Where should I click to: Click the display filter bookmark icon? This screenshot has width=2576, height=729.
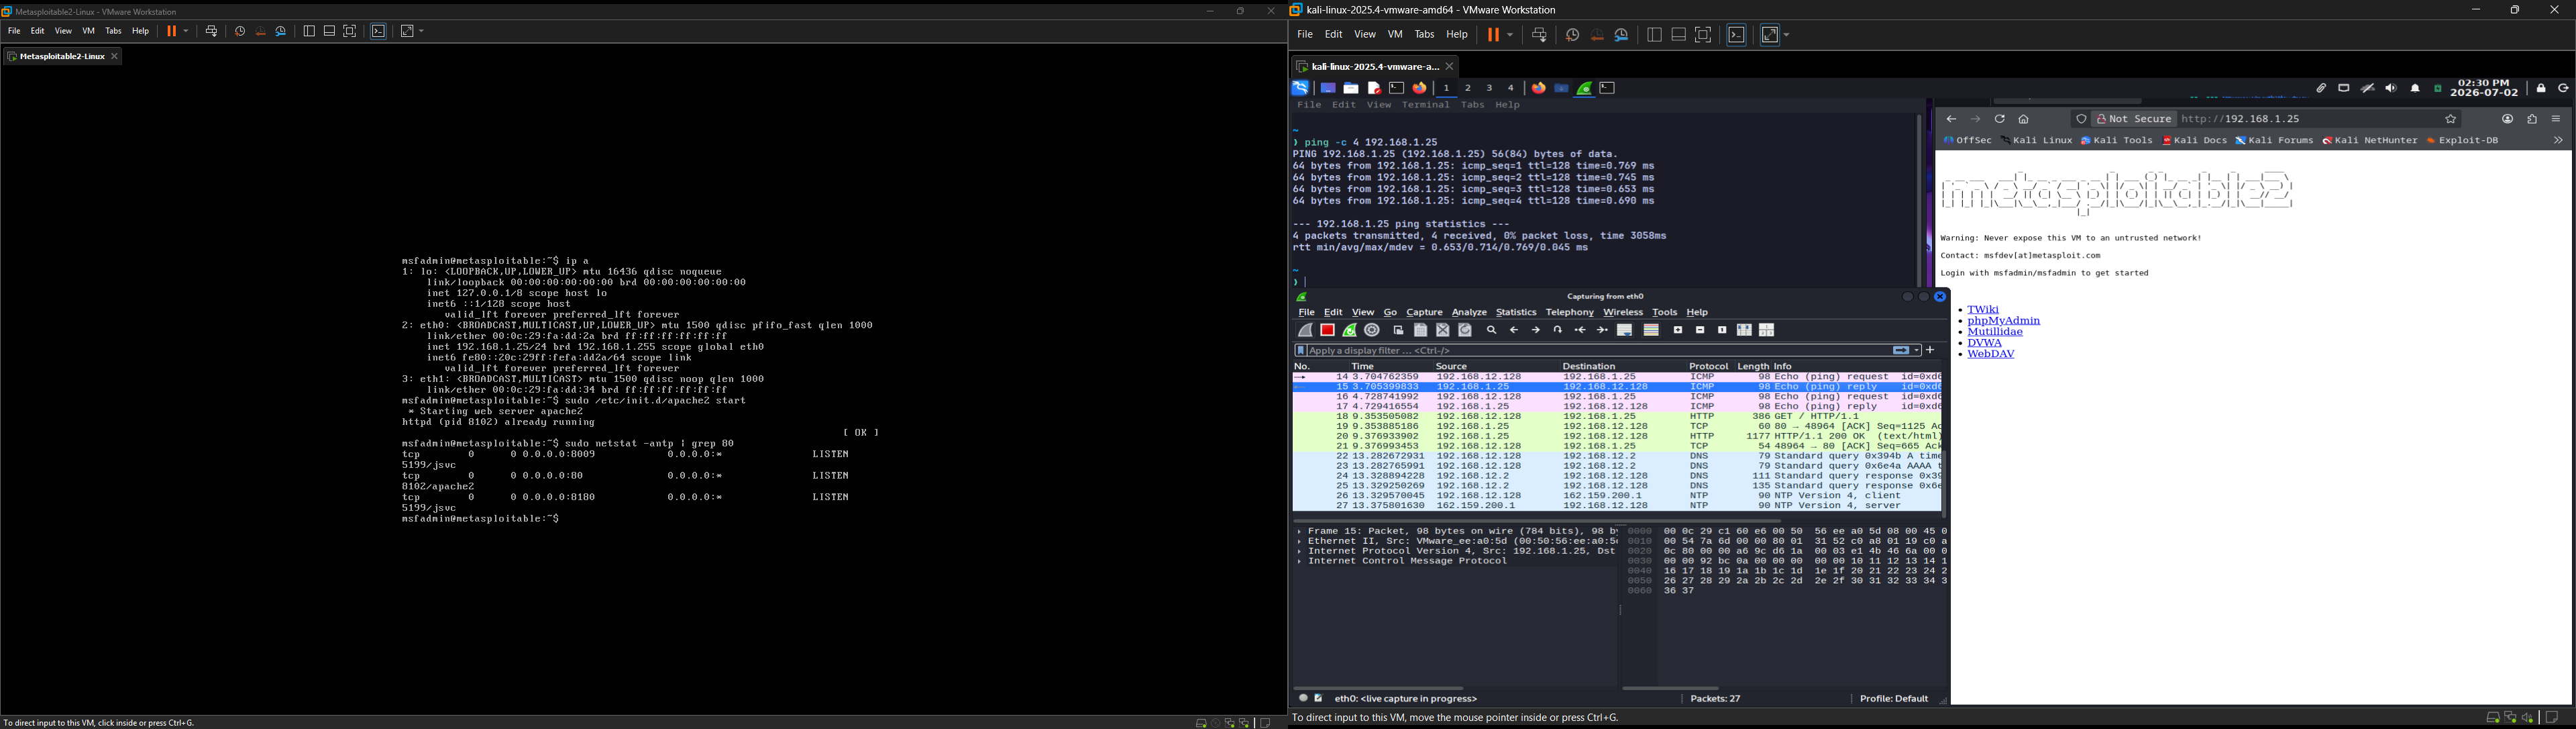1301,351
